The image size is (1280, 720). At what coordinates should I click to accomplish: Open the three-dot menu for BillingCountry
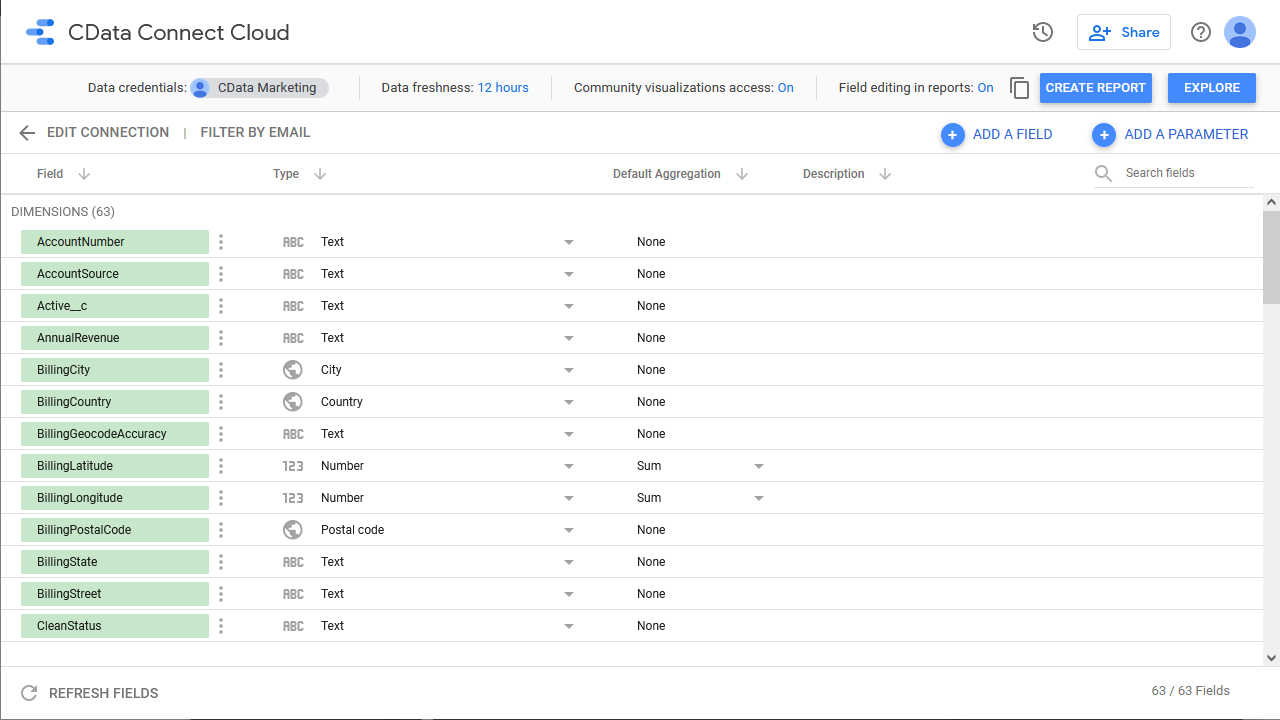221,402
